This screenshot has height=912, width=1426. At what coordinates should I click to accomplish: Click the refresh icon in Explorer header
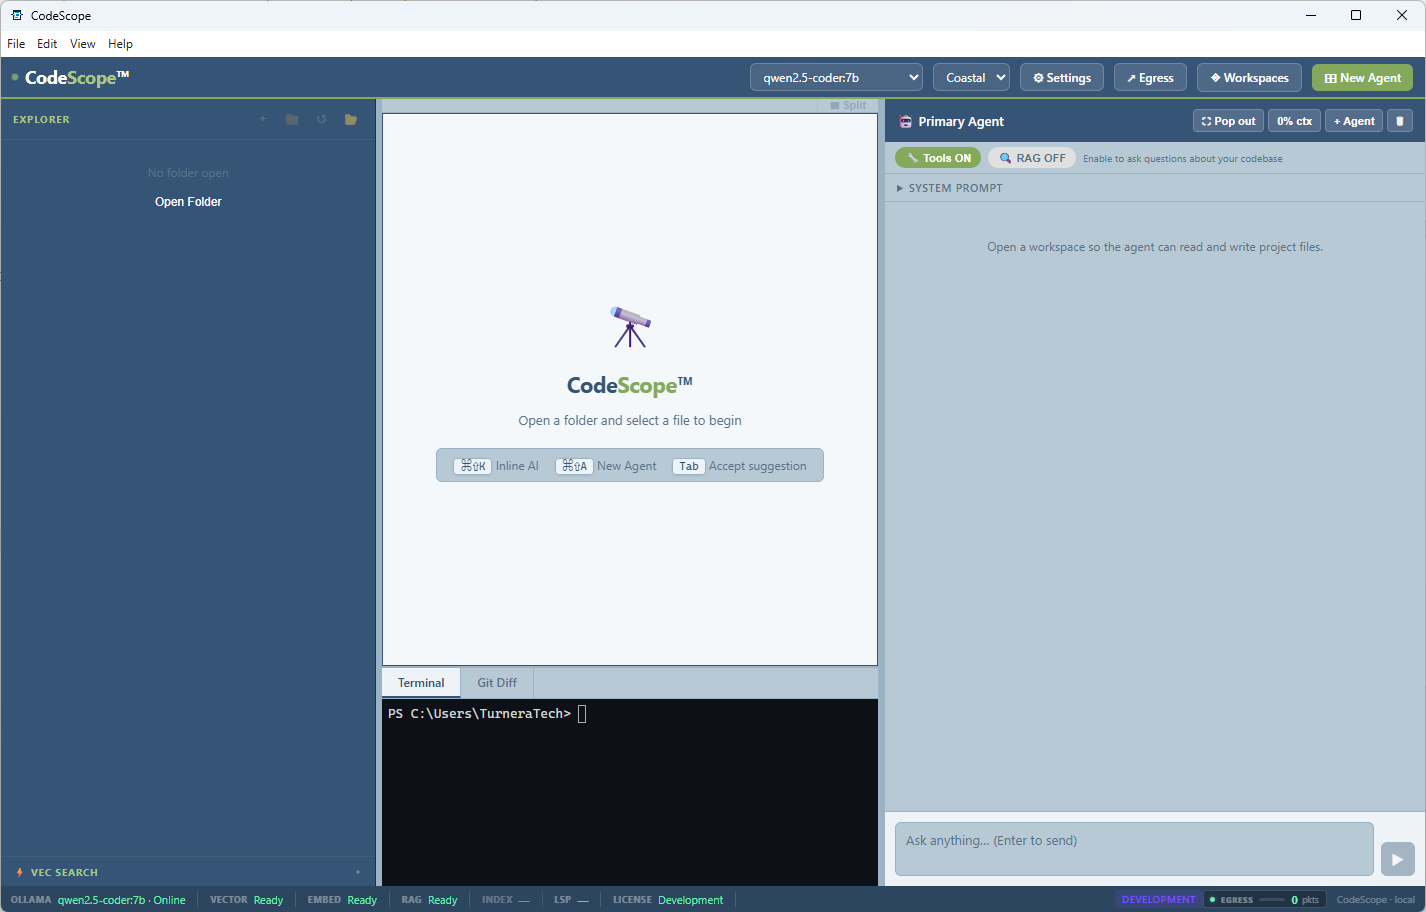[x=321, y=119]
